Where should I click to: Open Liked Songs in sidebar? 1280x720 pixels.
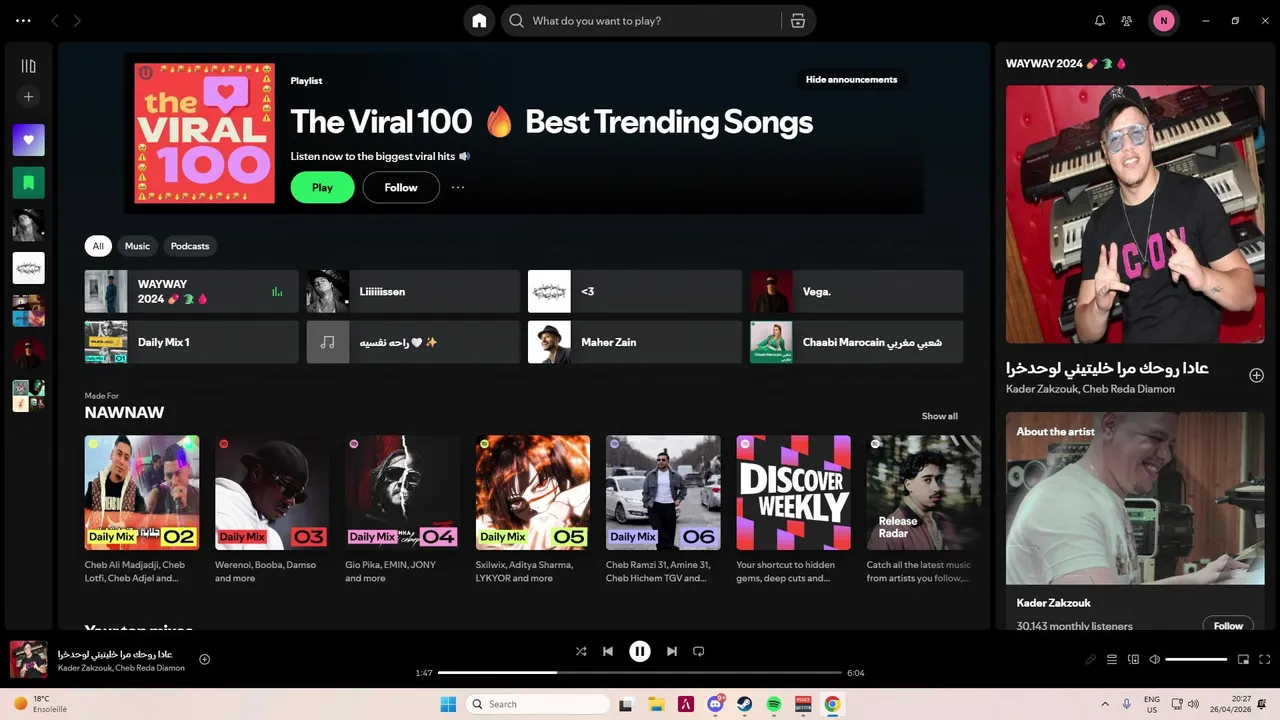[x=28, y=140]
